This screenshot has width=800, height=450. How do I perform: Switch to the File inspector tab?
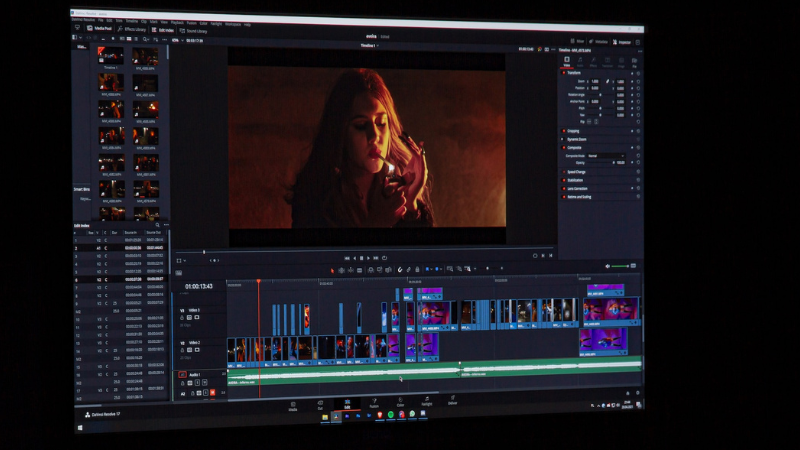point(634,63)
